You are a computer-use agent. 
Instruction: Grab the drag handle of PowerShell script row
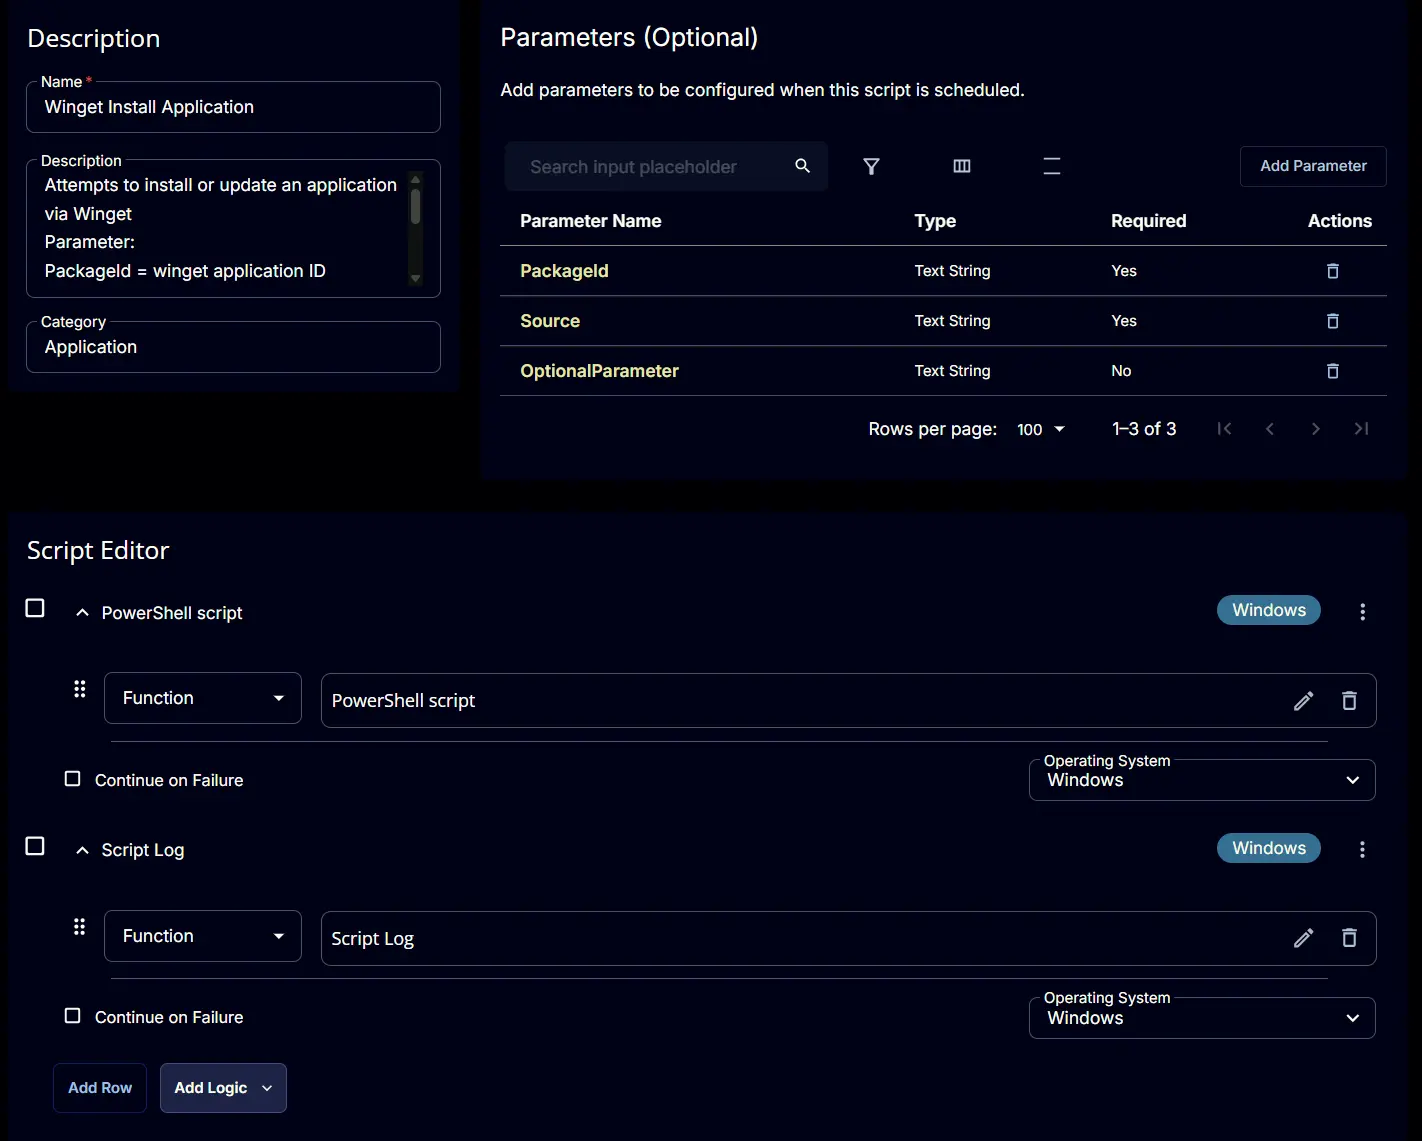click(x=80, y=689)
